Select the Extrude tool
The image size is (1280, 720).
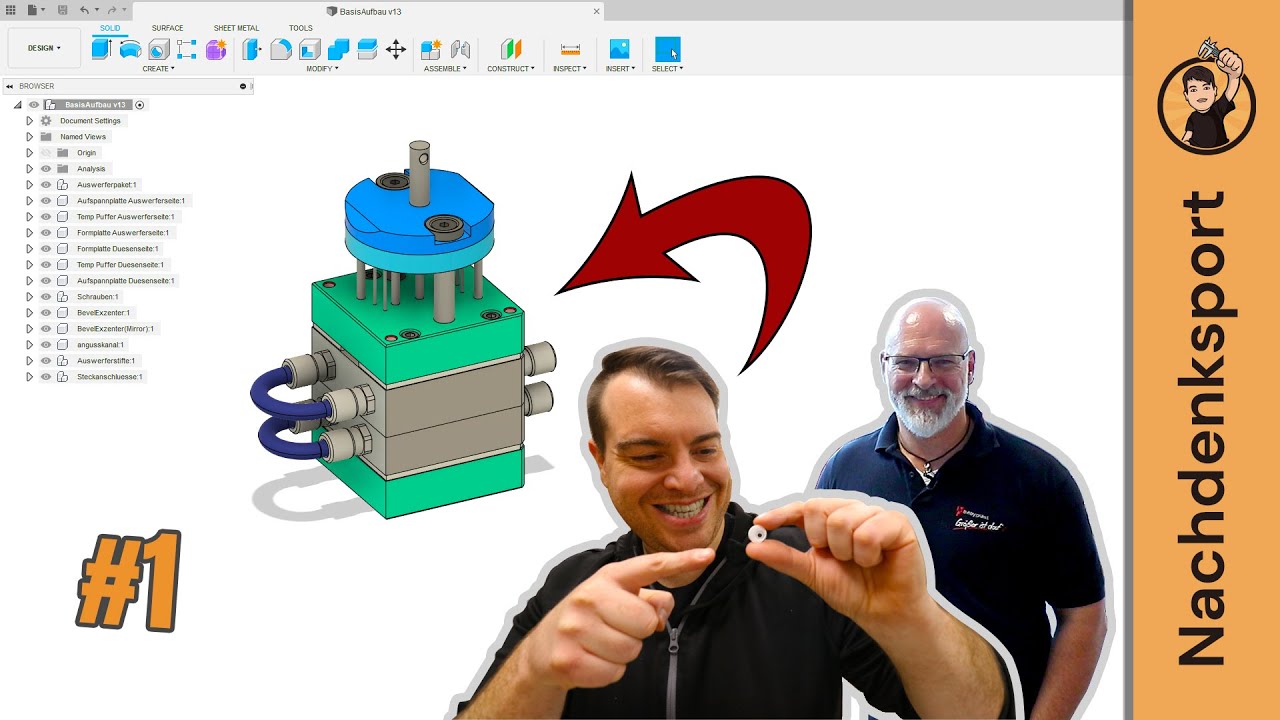pyautogui.click(x=102, y=49)
